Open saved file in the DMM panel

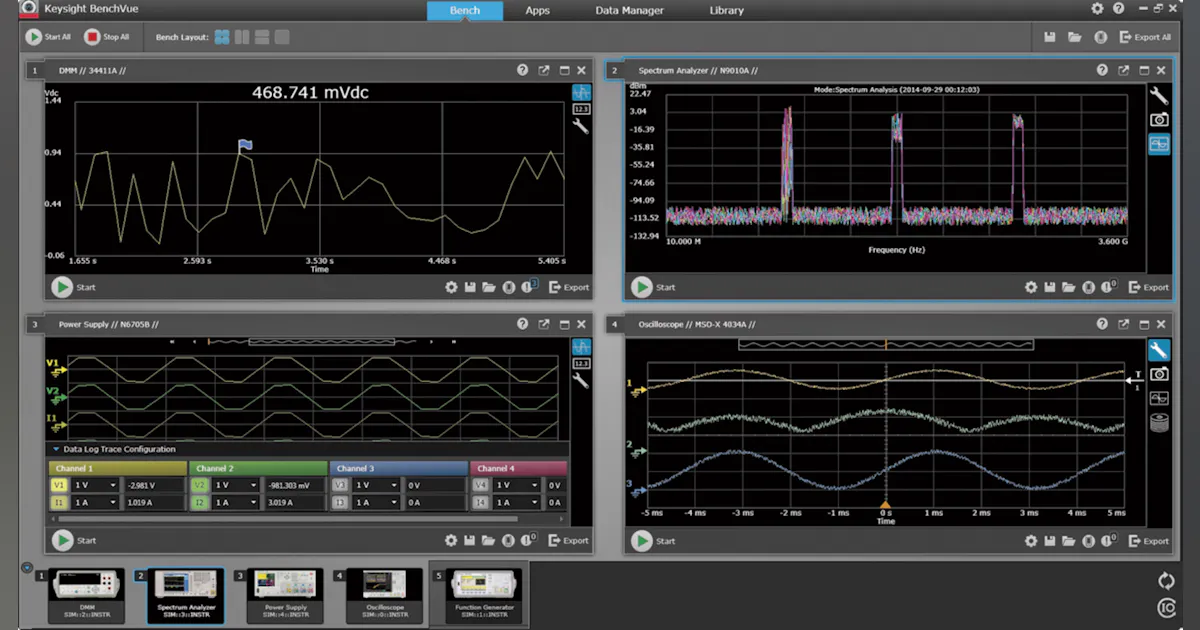pyautogui.click(x=489, y=287)
